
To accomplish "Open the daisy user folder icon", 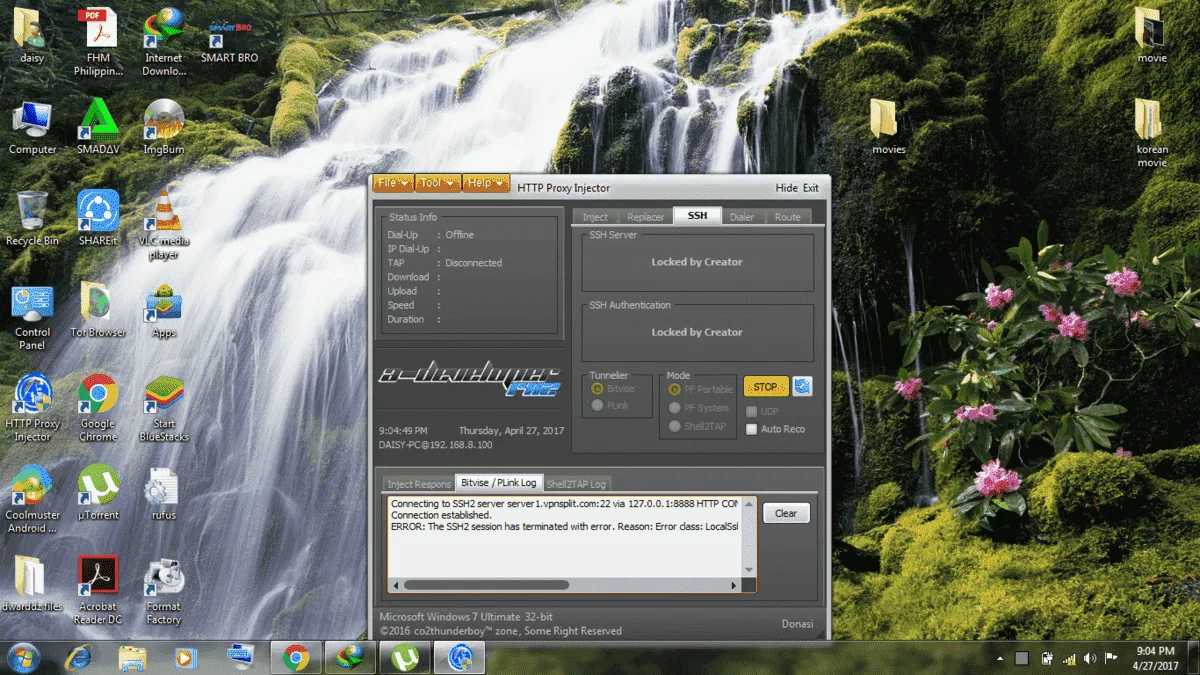I will point(31,37).
